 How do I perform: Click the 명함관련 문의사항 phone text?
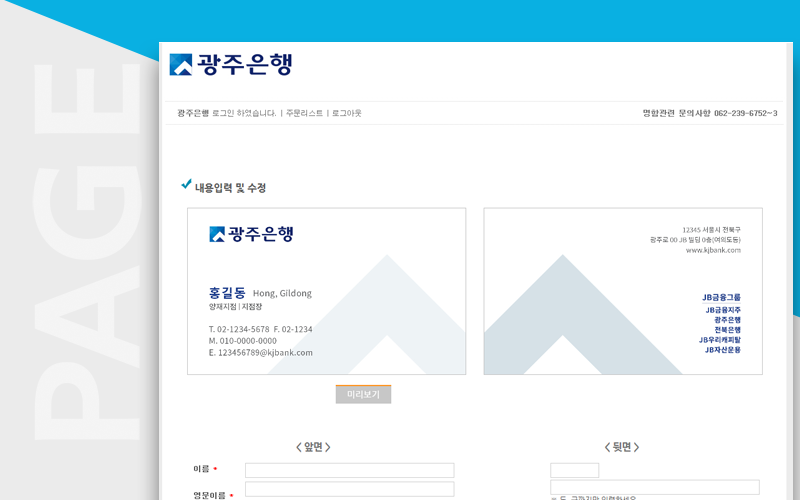coord(710,113)
